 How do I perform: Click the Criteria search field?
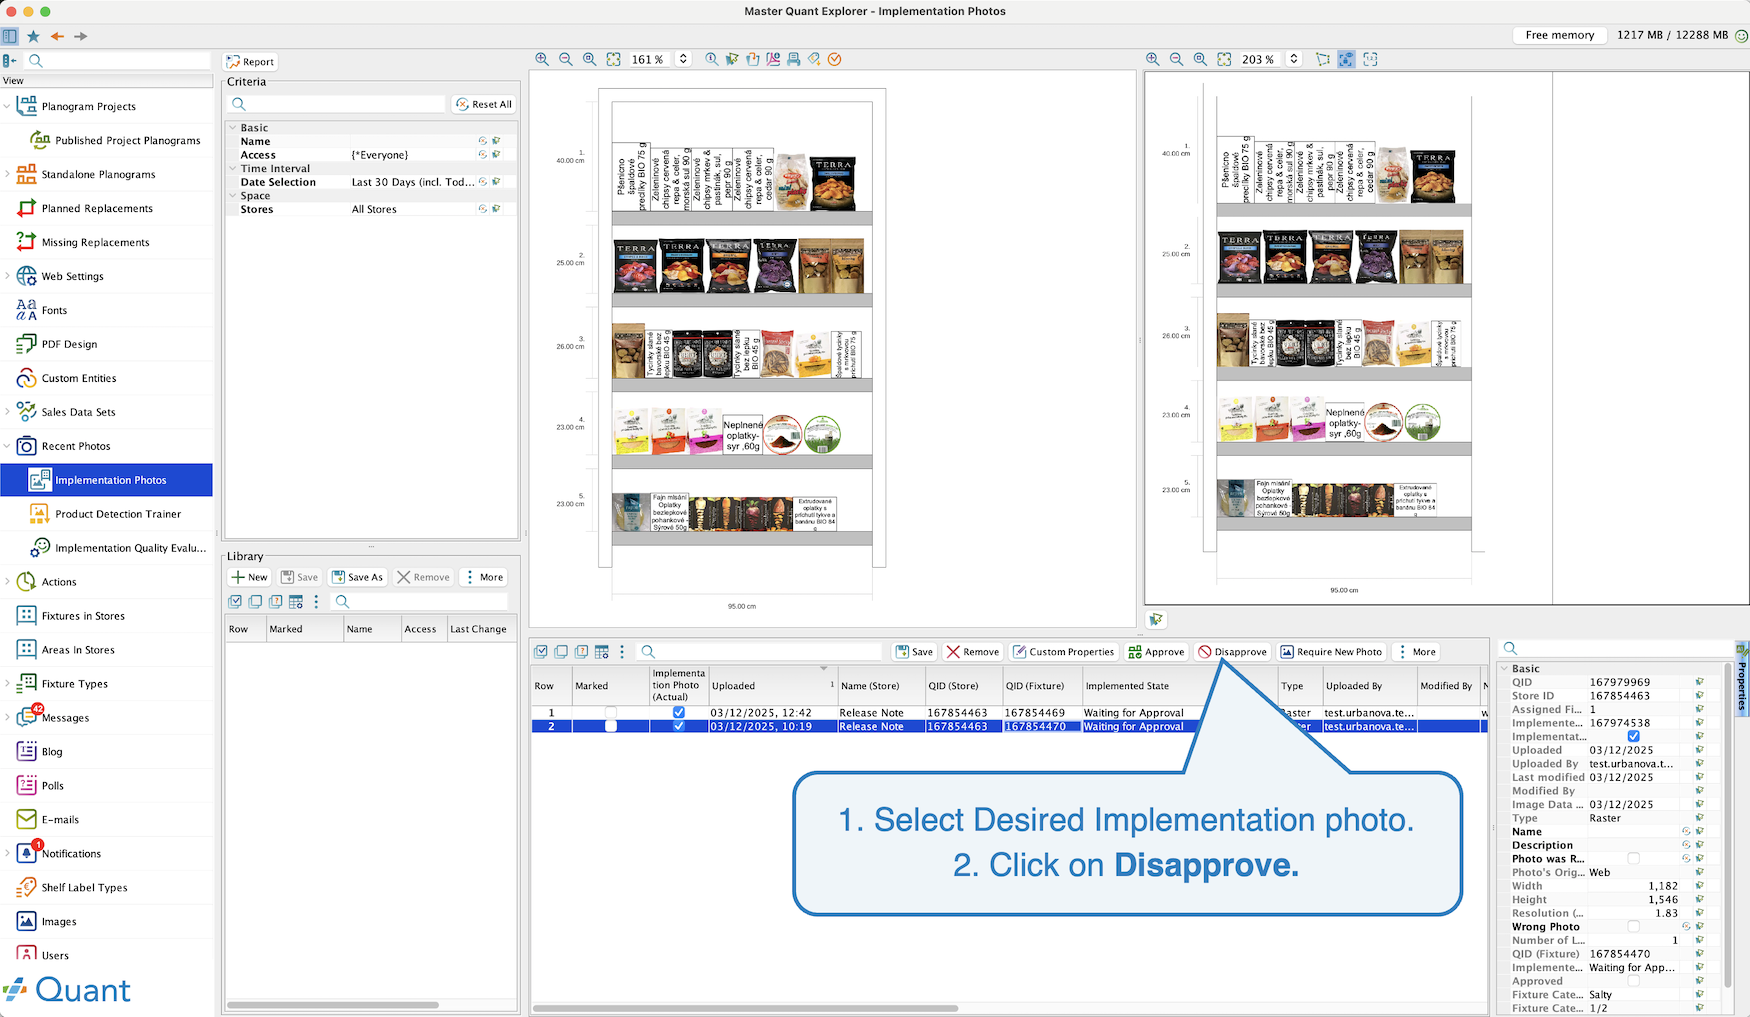coord(337,104)
